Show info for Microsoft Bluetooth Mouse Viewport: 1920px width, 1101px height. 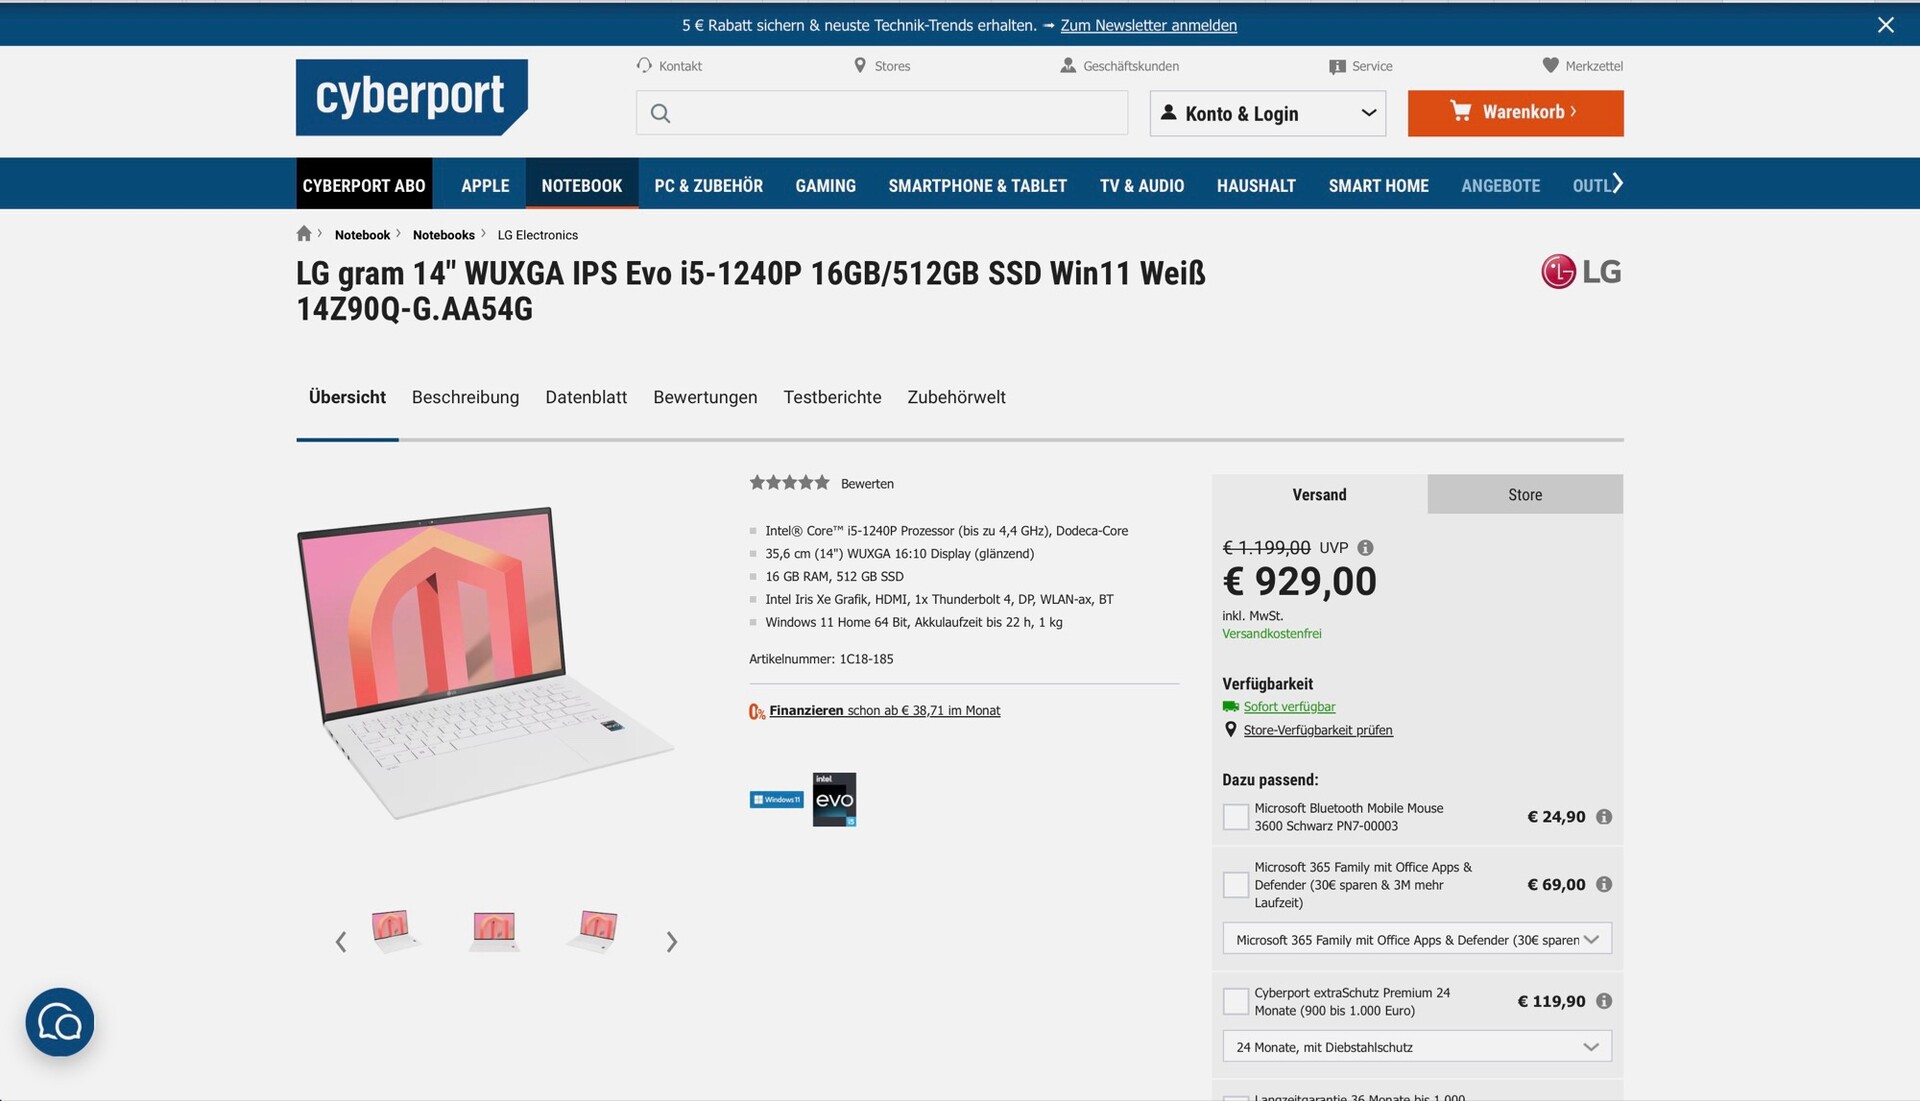click(1604, 817)
